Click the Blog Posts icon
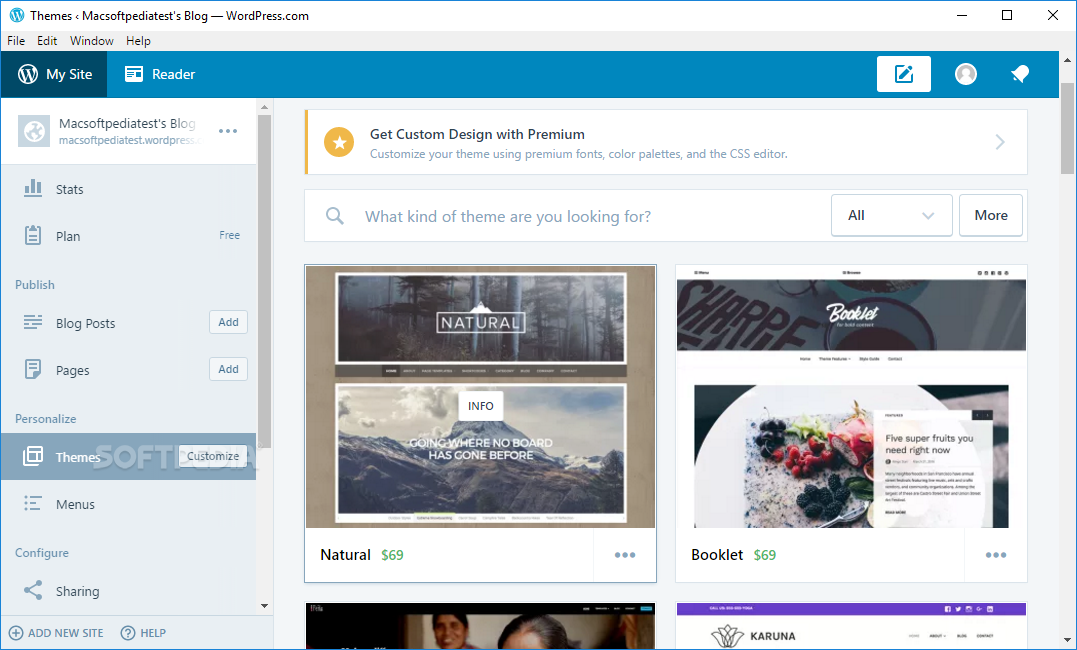 [x=33, y=322]
